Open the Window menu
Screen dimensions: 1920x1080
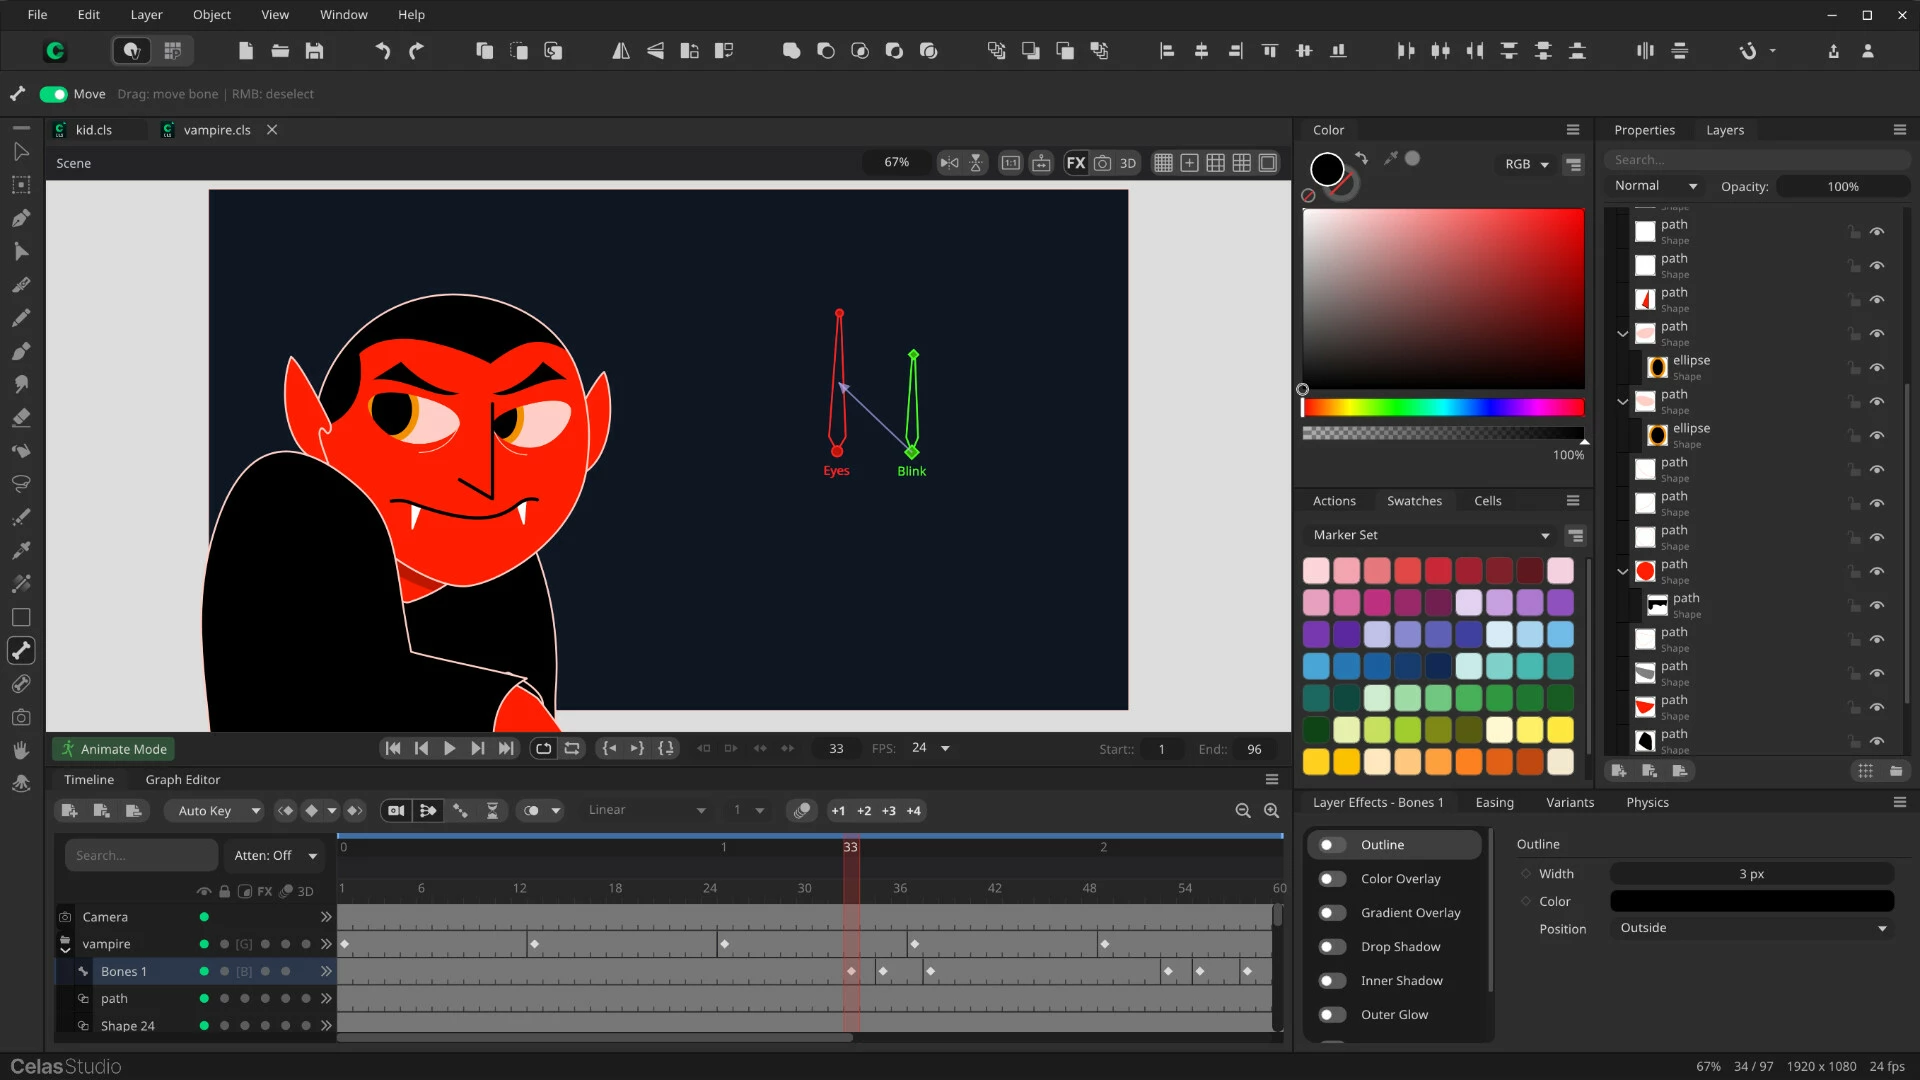coord(343,15)
